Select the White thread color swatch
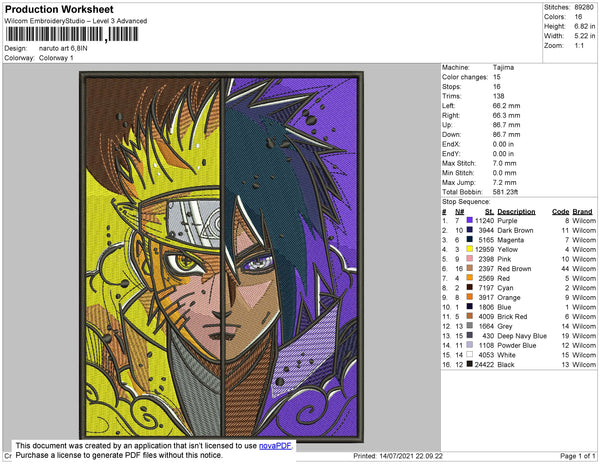The height and width of the screenshot is (464, 600). pyautogui.click(x=470, y=355)
